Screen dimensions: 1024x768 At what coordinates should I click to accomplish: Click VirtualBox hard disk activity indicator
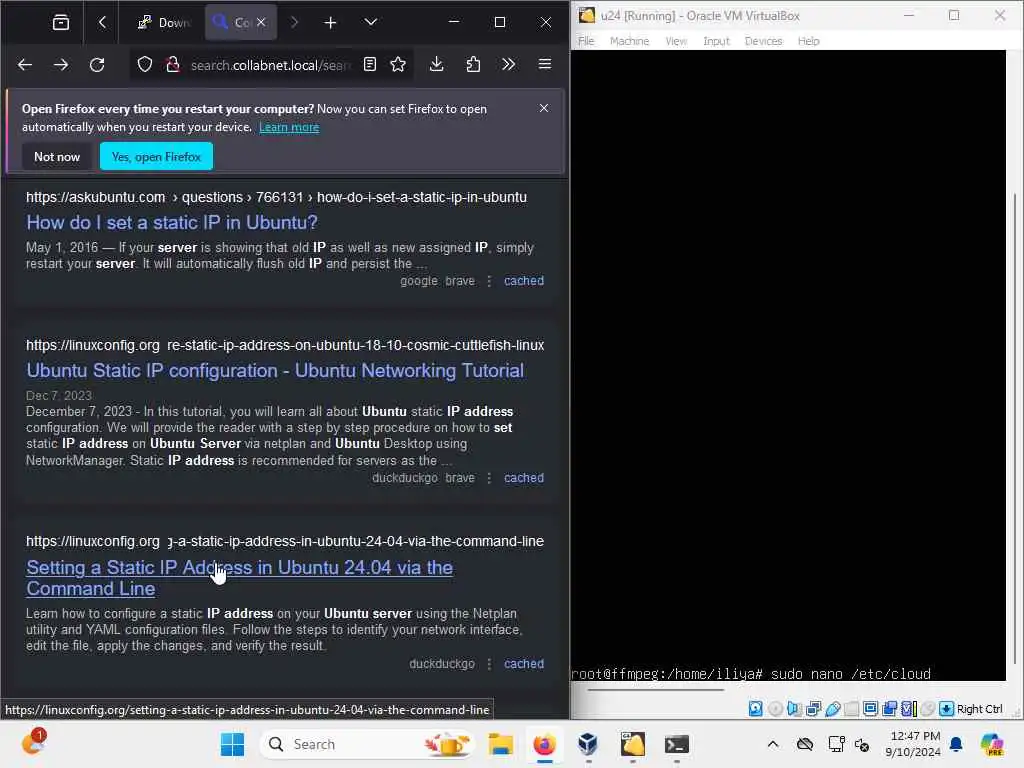point(756,709)
